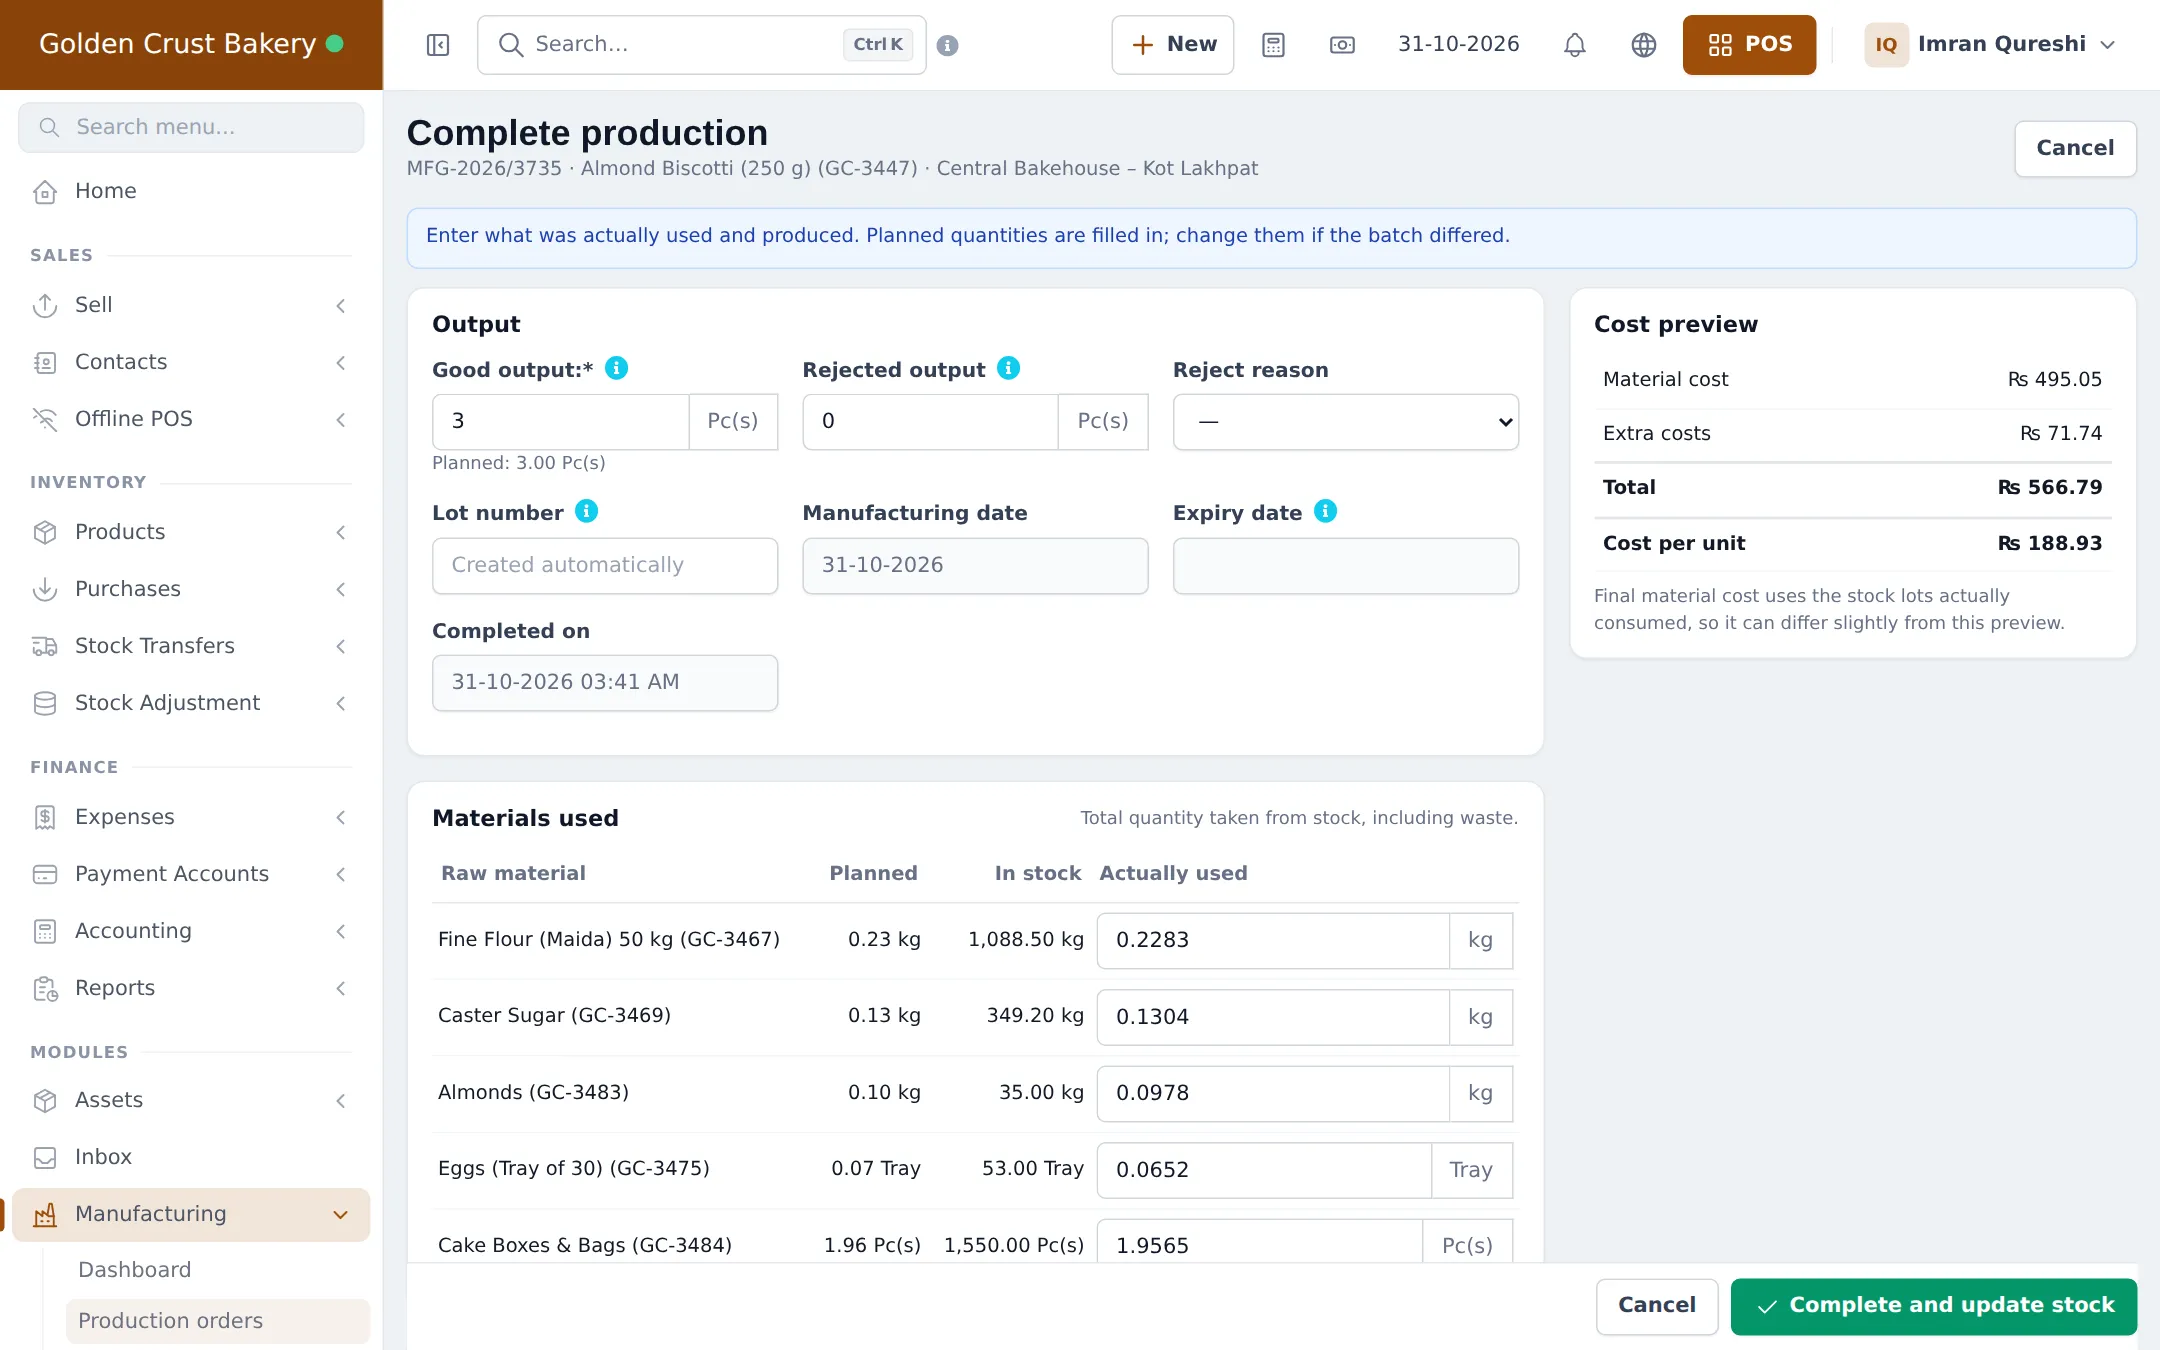Click the Offline POS icon in sidebar

coord(45,420)
